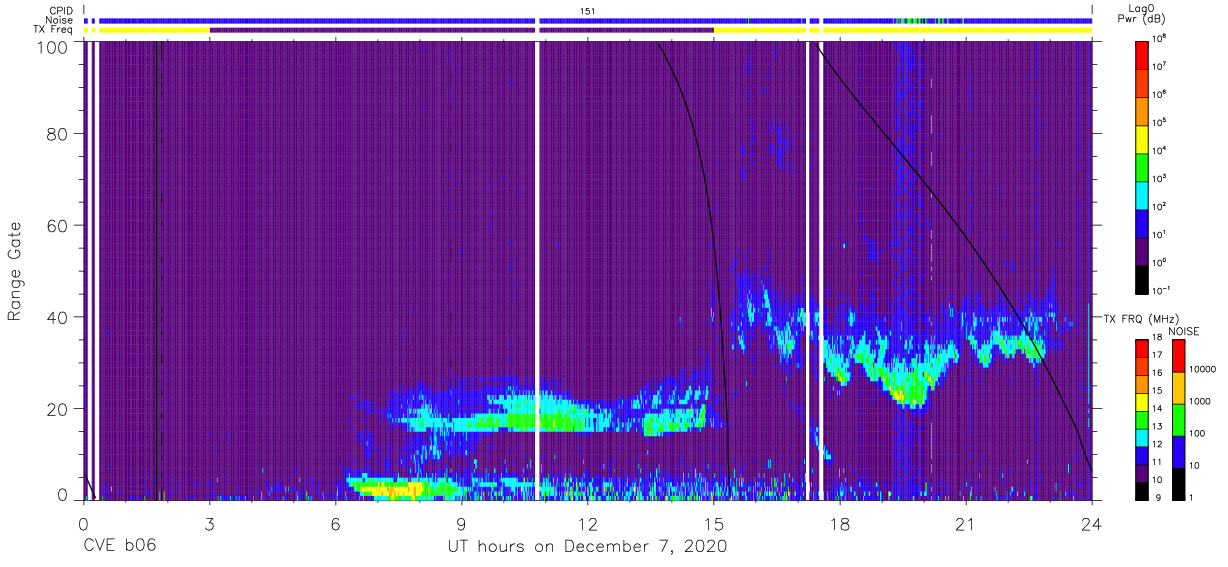Screen dimensions: 1228x567
Task: Click the red segment of Lag0 power colorbar
Action: tap(1143, 54)
